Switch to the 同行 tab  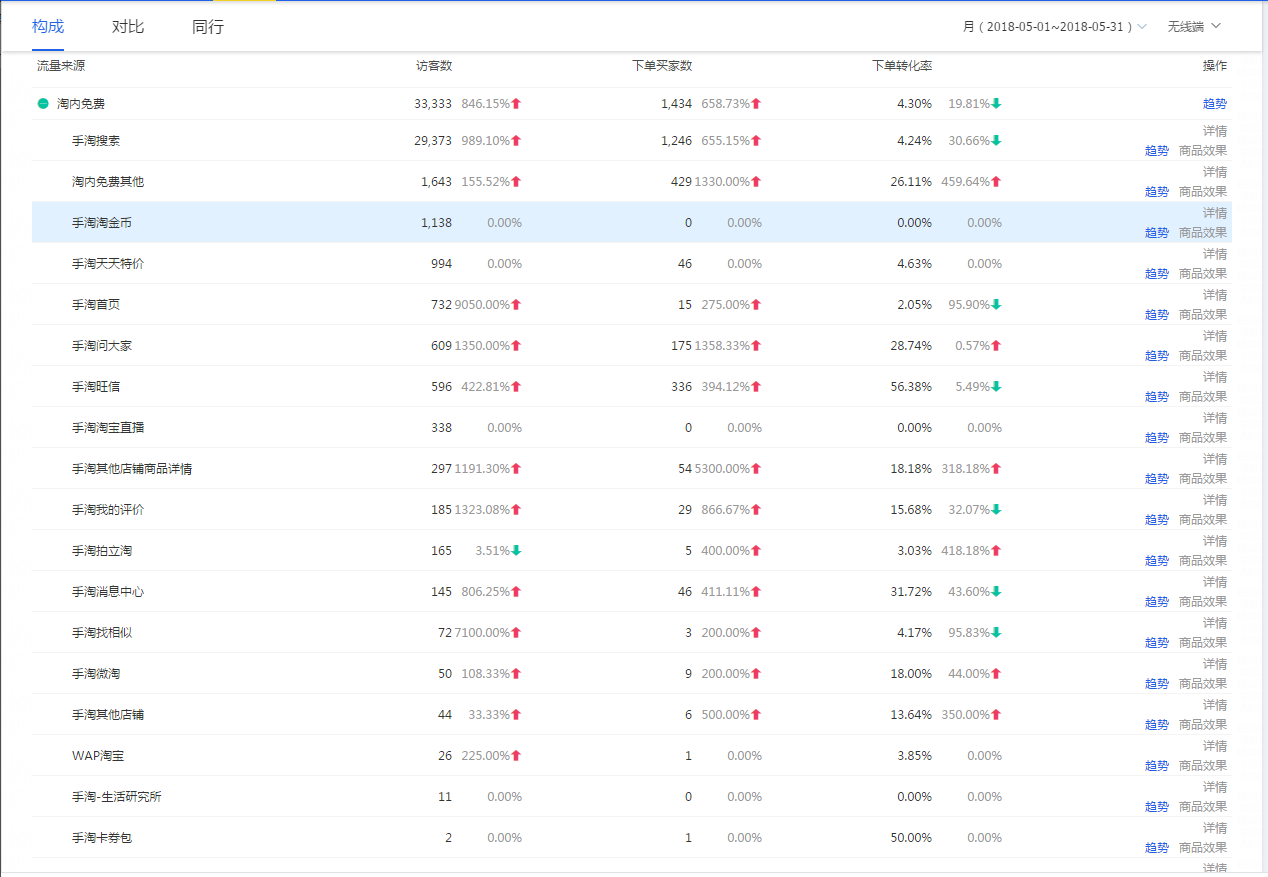[208, 27]
